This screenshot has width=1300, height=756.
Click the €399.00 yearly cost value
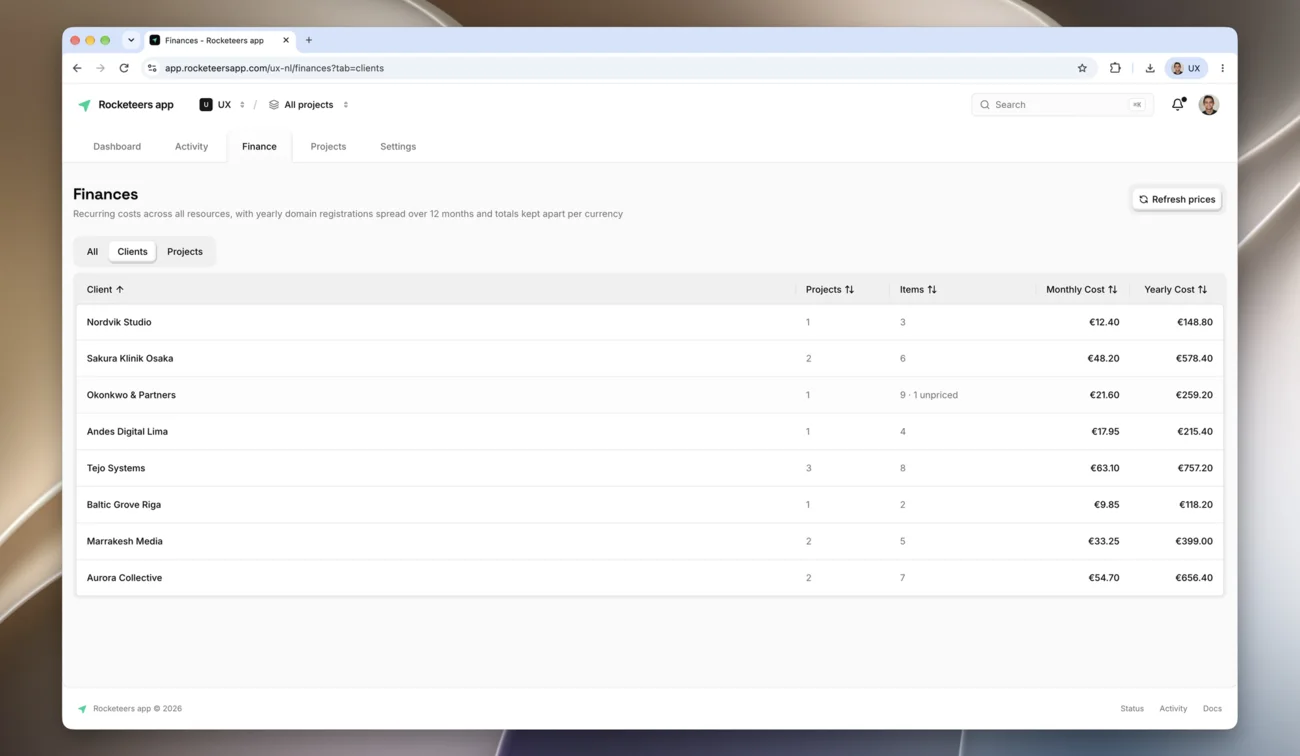pos(1194,541)
